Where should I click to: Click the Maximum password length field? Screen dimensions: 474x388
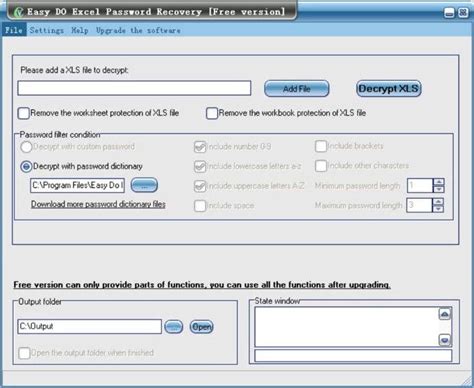[x=420, y=205]
